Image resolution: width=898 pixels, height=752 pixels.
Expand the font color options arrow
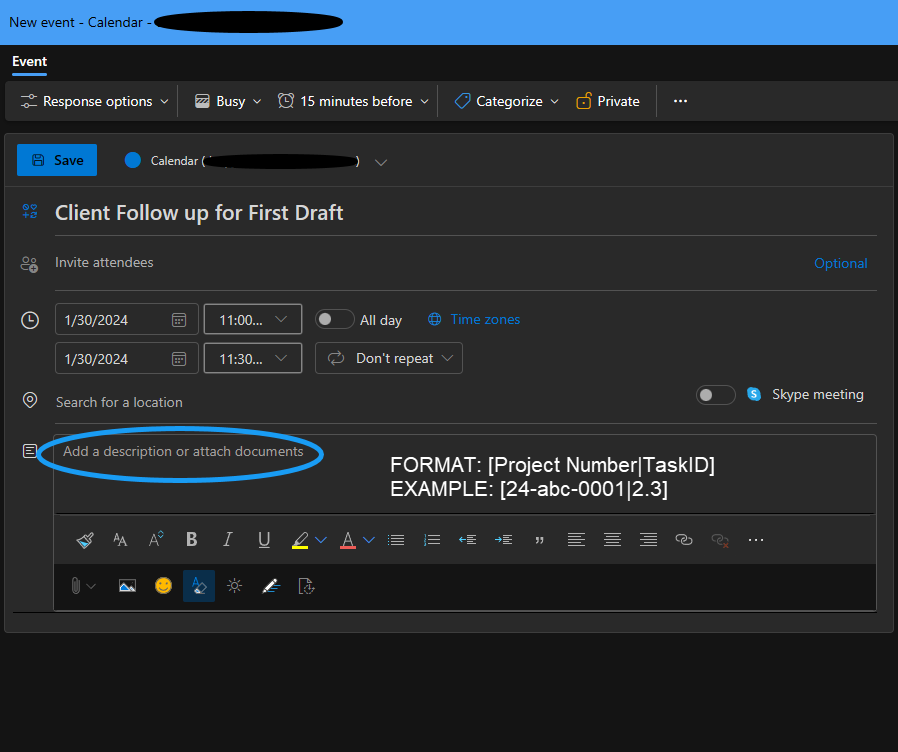coord(369,540)
